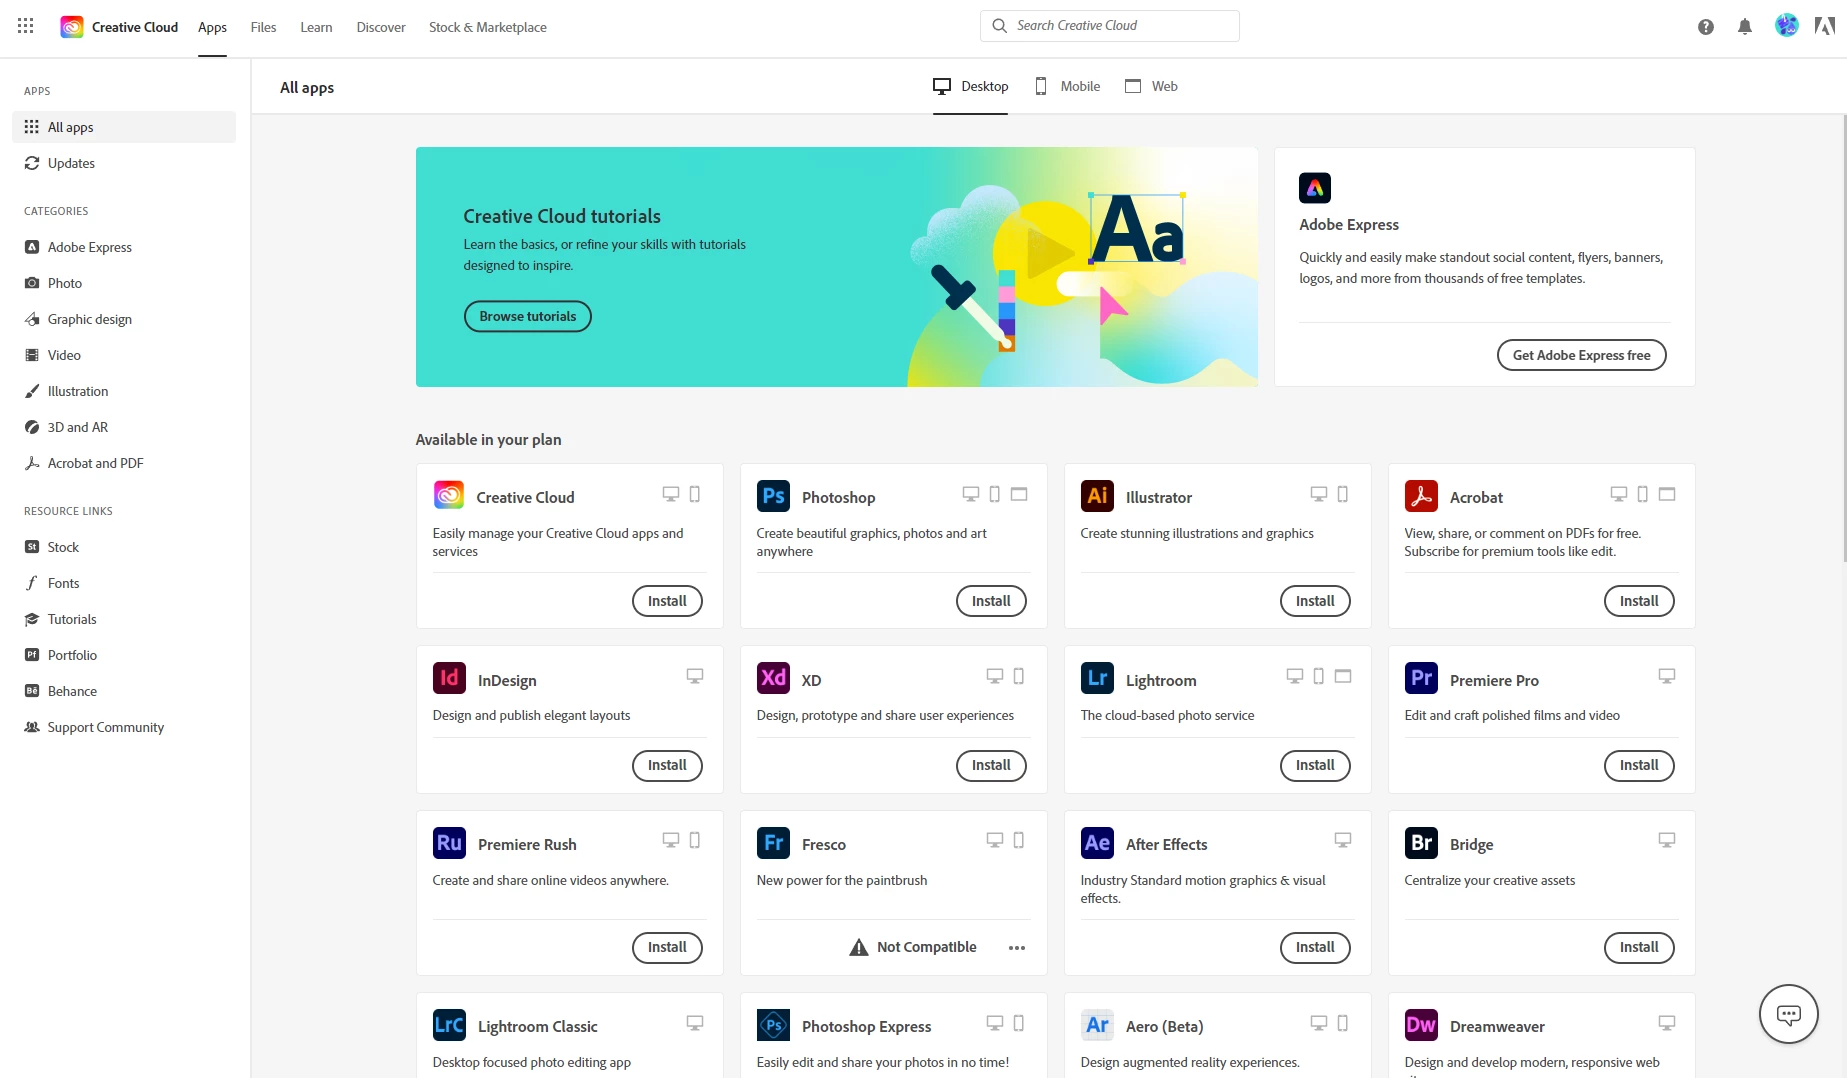Open the Discover menu in top navigation
The height and width of the screenshot is (1078, 1847).
[x=381, y=27]
